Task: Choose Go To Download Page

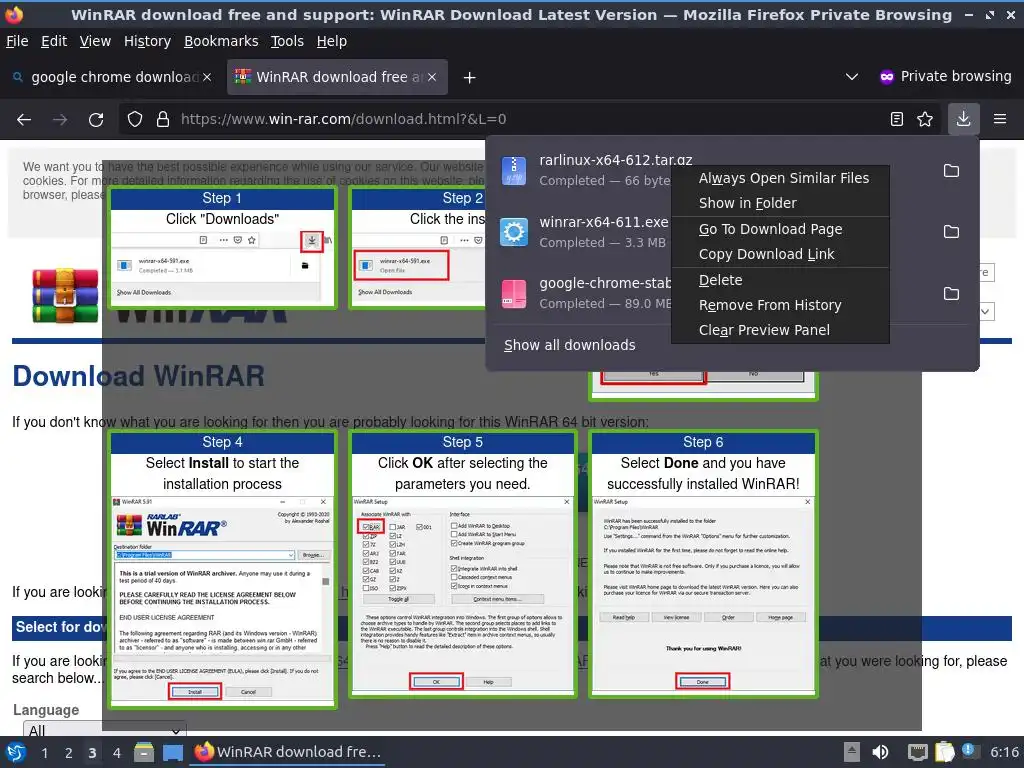Action: pyautogui.click(x=780, y=229)
